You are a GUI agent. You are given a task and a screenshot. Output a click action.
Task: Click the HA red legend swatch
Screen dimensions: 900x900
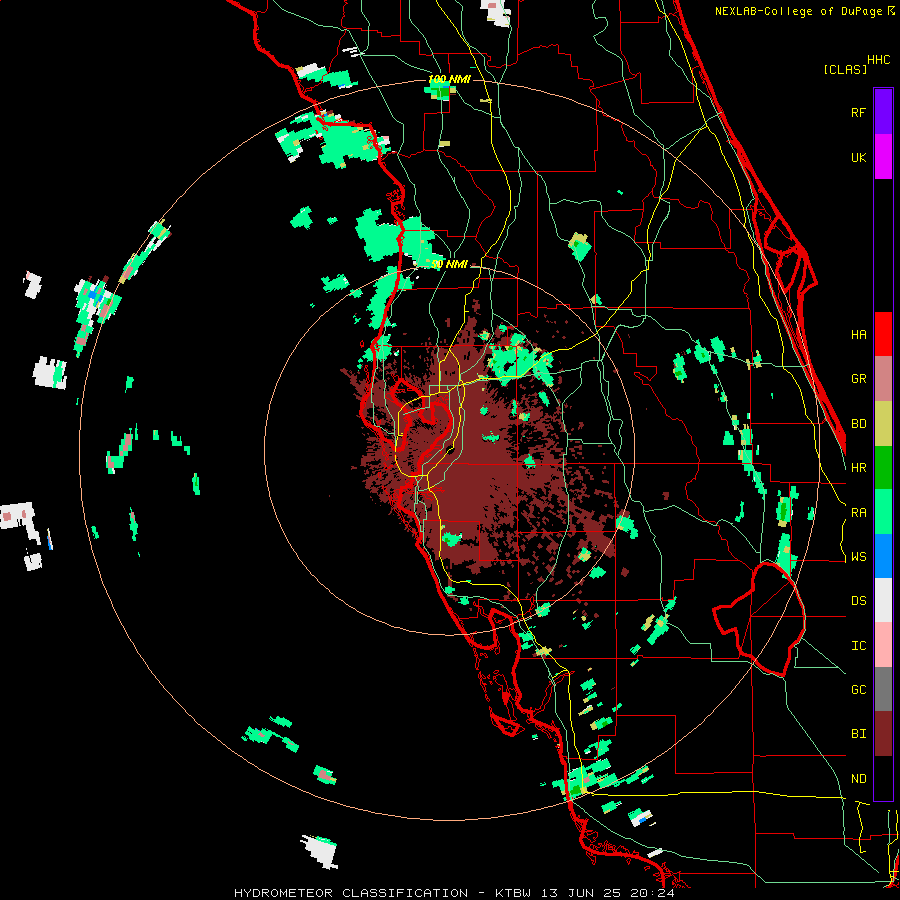tap(883, 334)
